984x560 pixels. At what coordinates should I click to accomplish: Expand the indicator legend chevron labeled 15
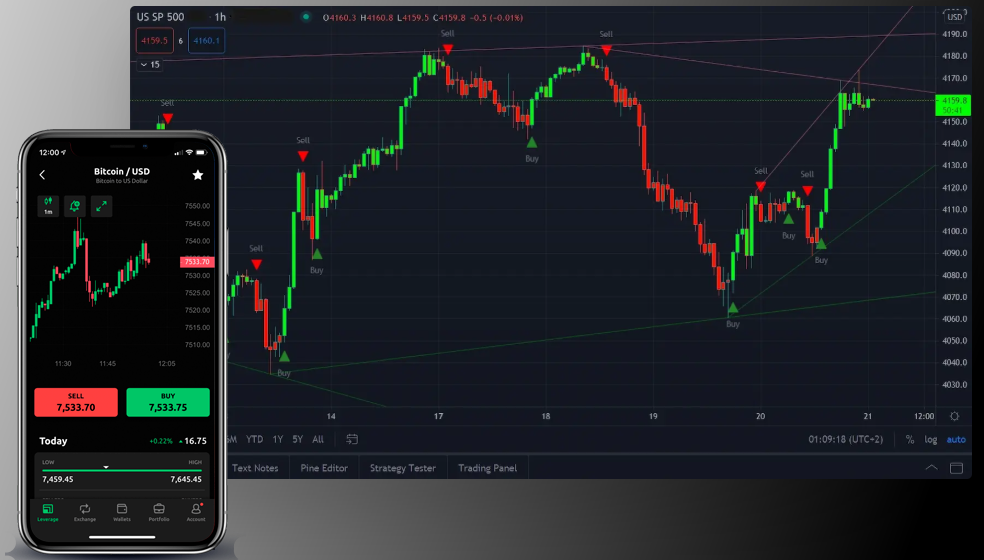[149, 65]
